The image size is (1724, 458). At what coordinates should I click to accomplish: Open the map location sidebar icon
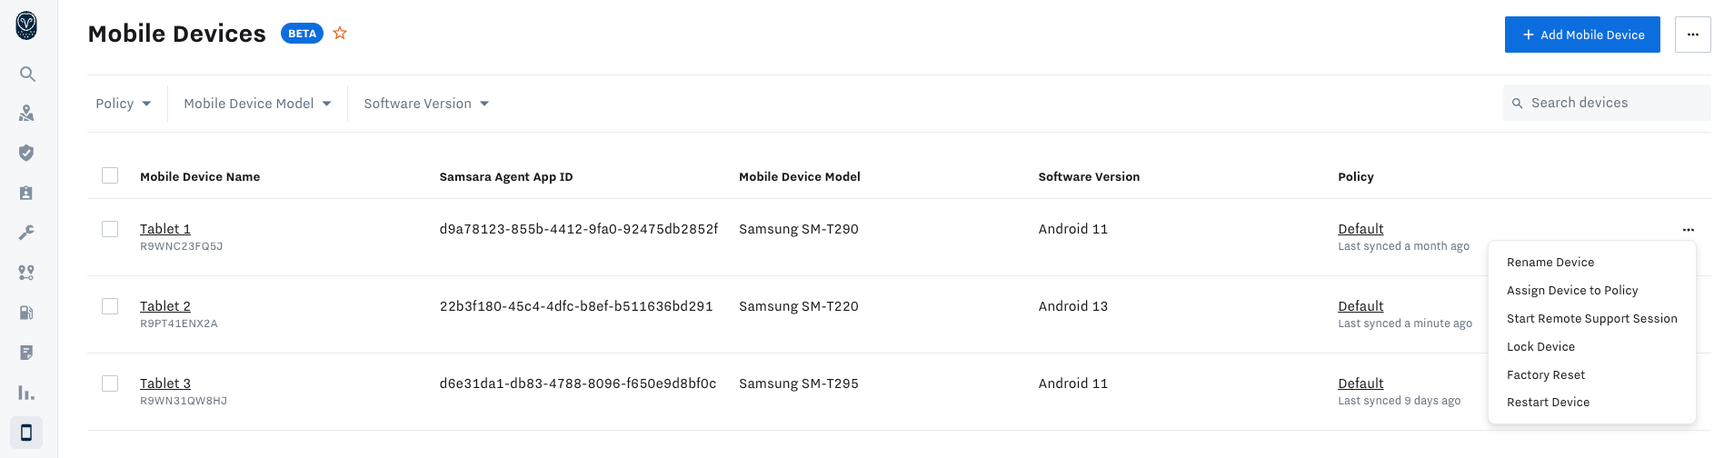pyautogui.click(x=27, y=113)
